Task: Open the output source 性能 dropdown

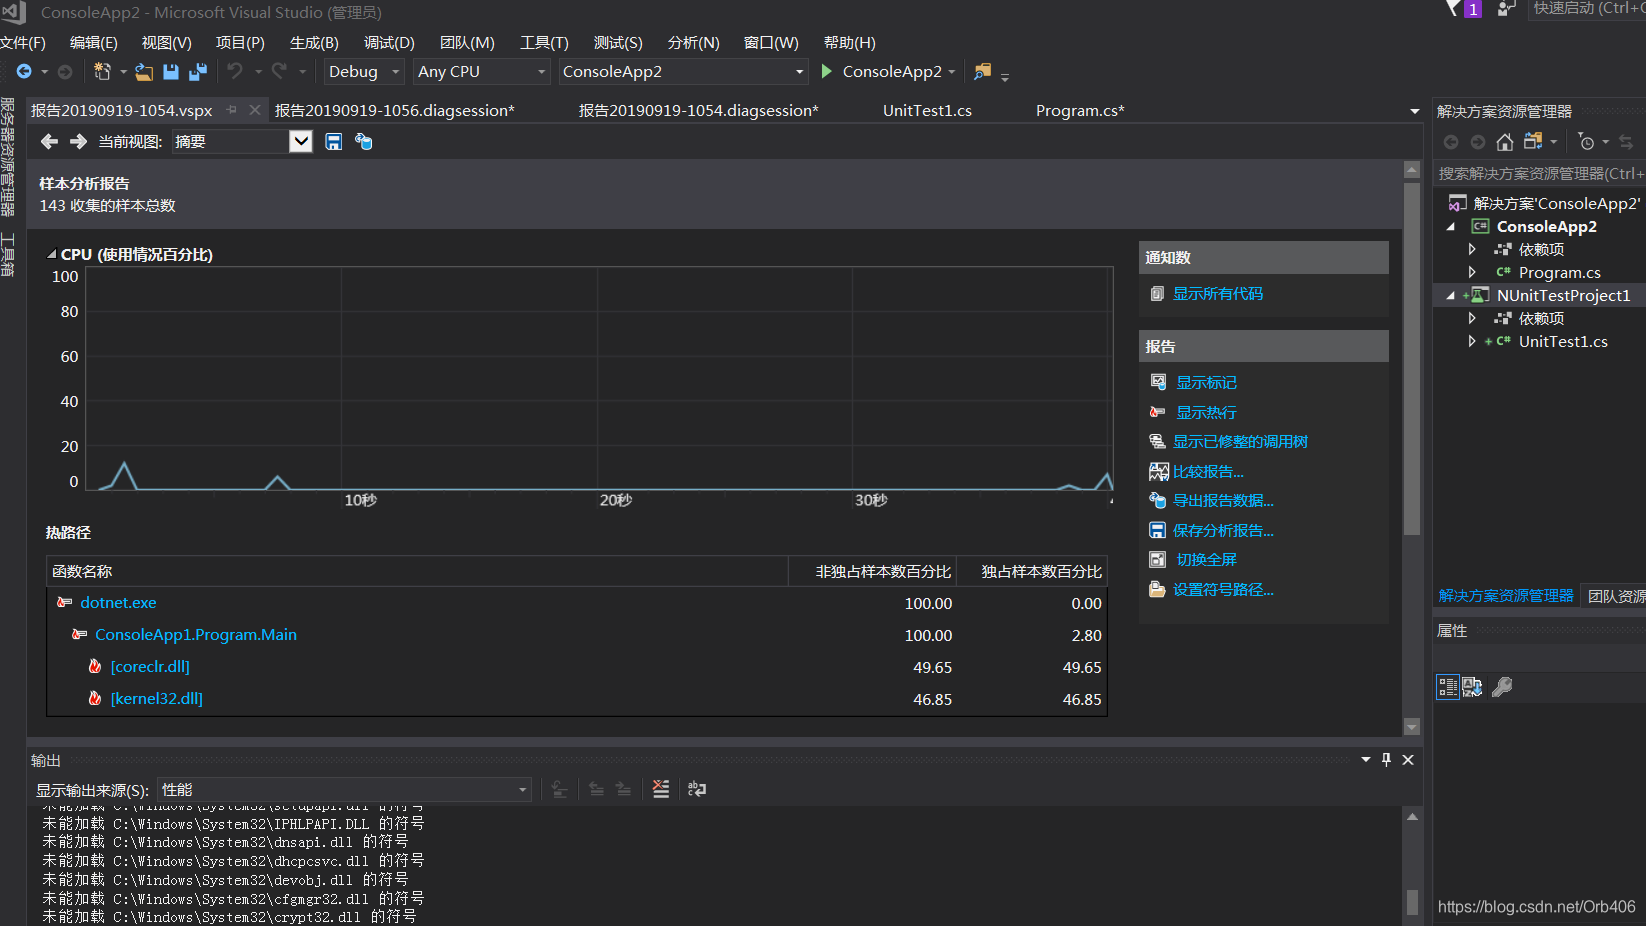Action: [x=344, y=790]
